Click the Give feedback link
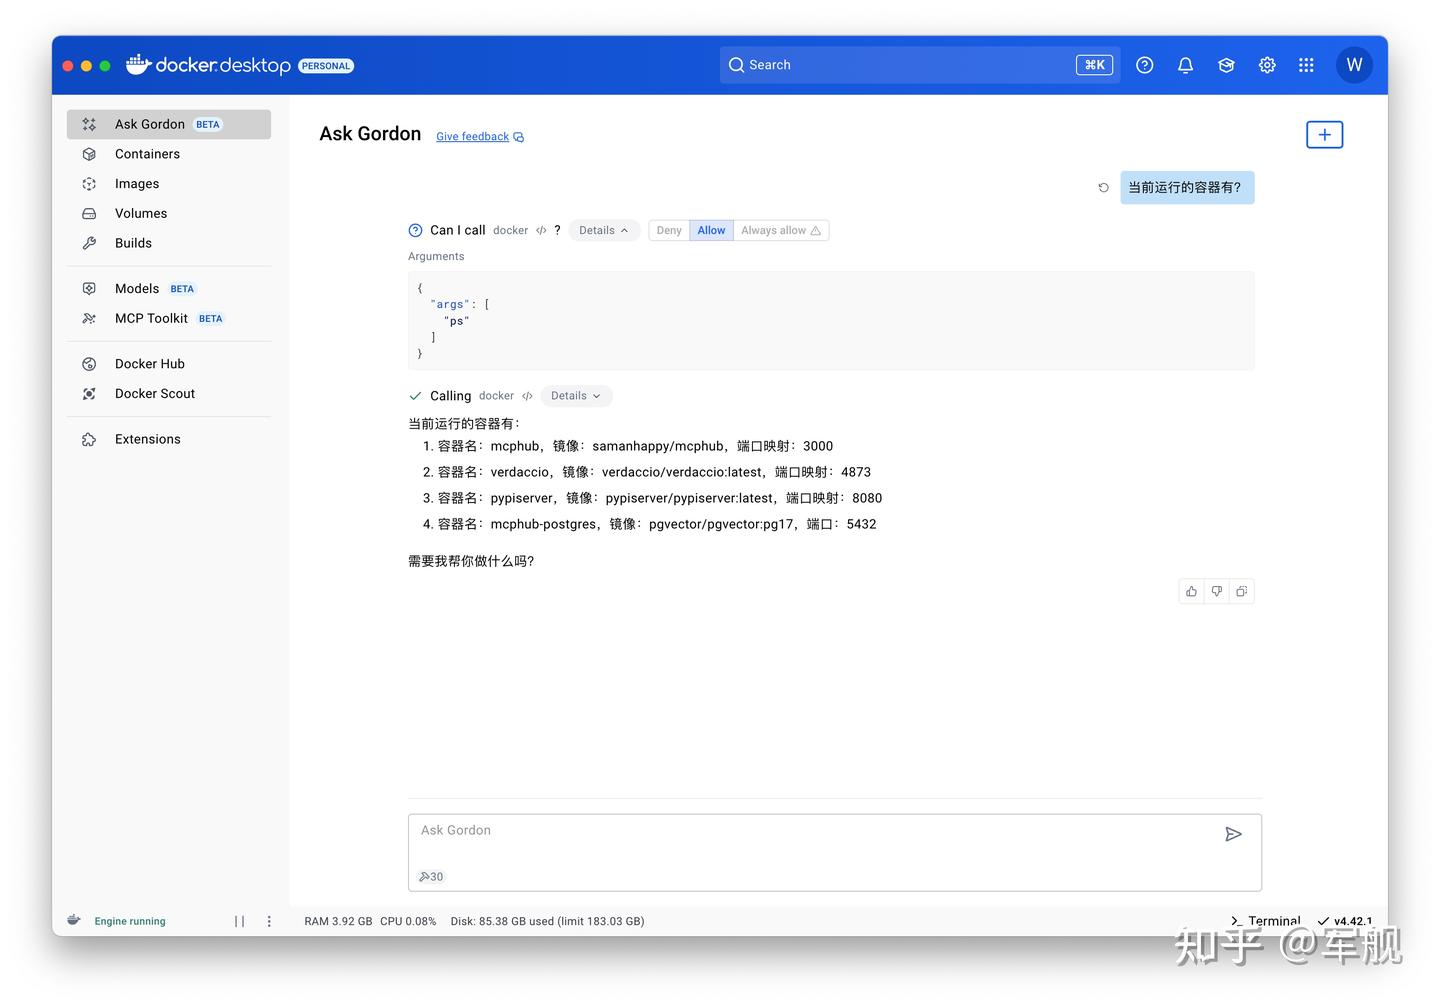Screen dimensions: 1440x1005 pyautogui.click(x=472, y=136)
